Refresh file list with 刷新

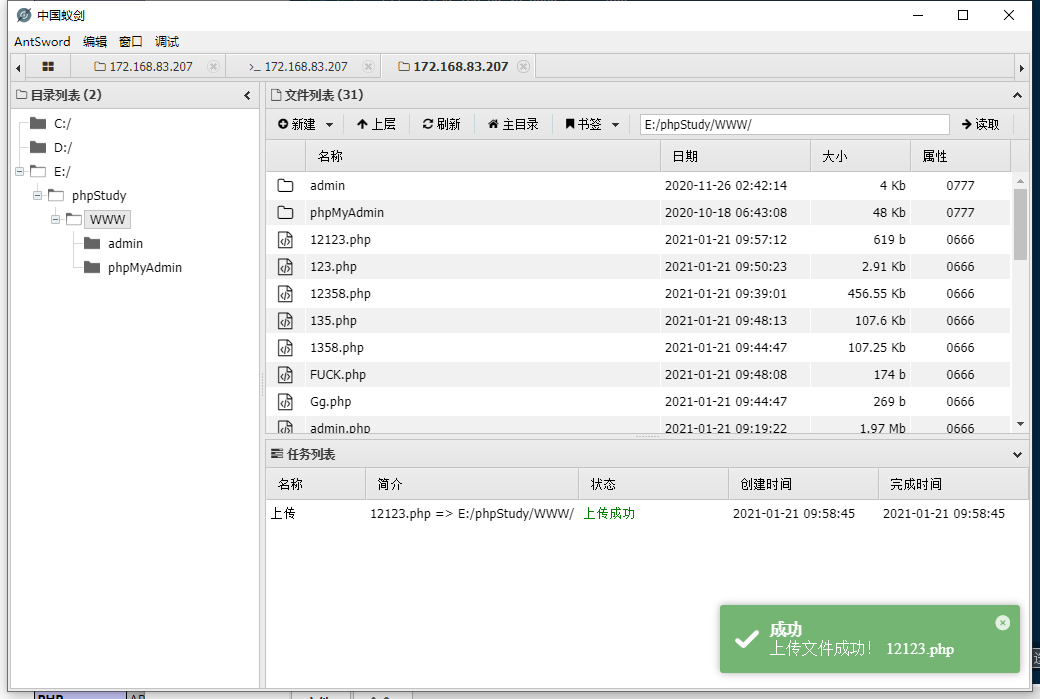(441, 124)
